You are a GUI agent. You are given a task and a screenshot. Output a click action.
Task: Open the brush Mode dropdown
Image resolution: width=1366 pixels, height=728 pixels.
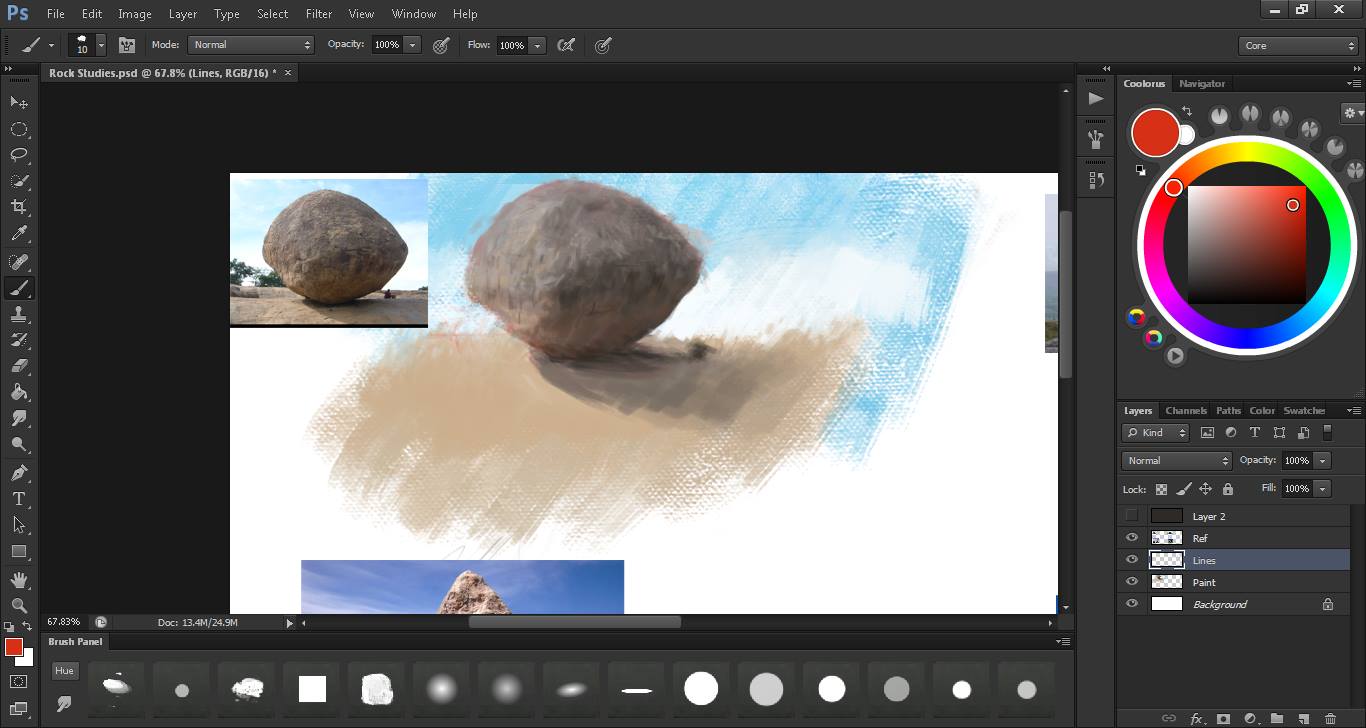[251, 45]
